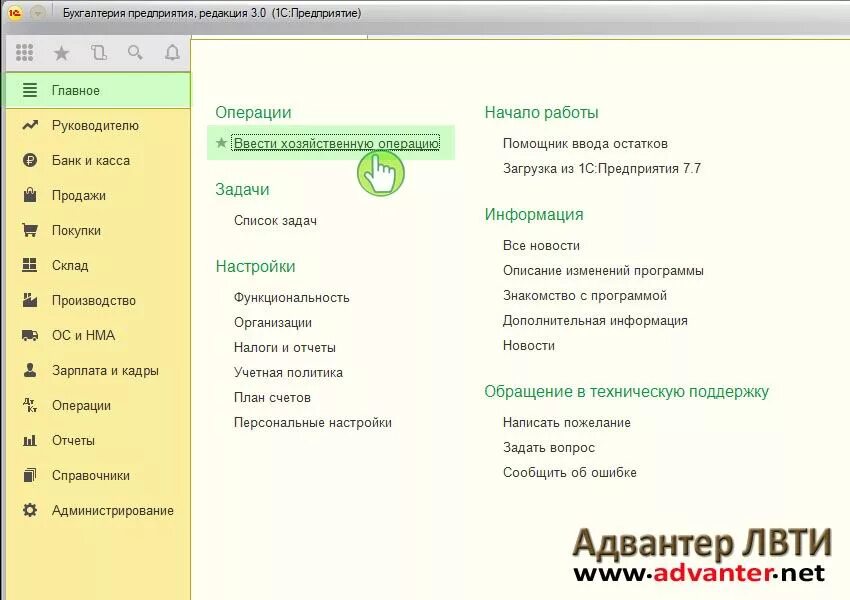Image resolution: width=850 pixels, height=600 pixels.
Task: Click the Руководителю chart icon
Action: (x=30, y=125)
